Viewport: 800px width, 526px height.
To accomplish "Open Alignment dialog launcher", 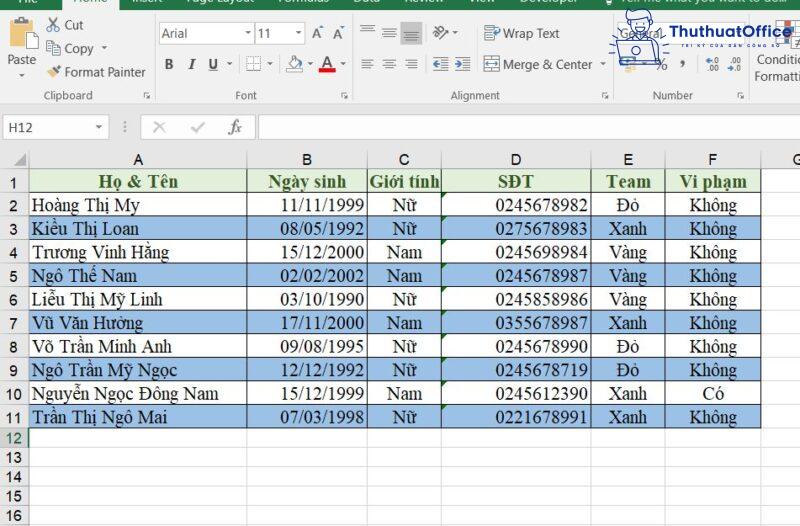I will point(605,95).
